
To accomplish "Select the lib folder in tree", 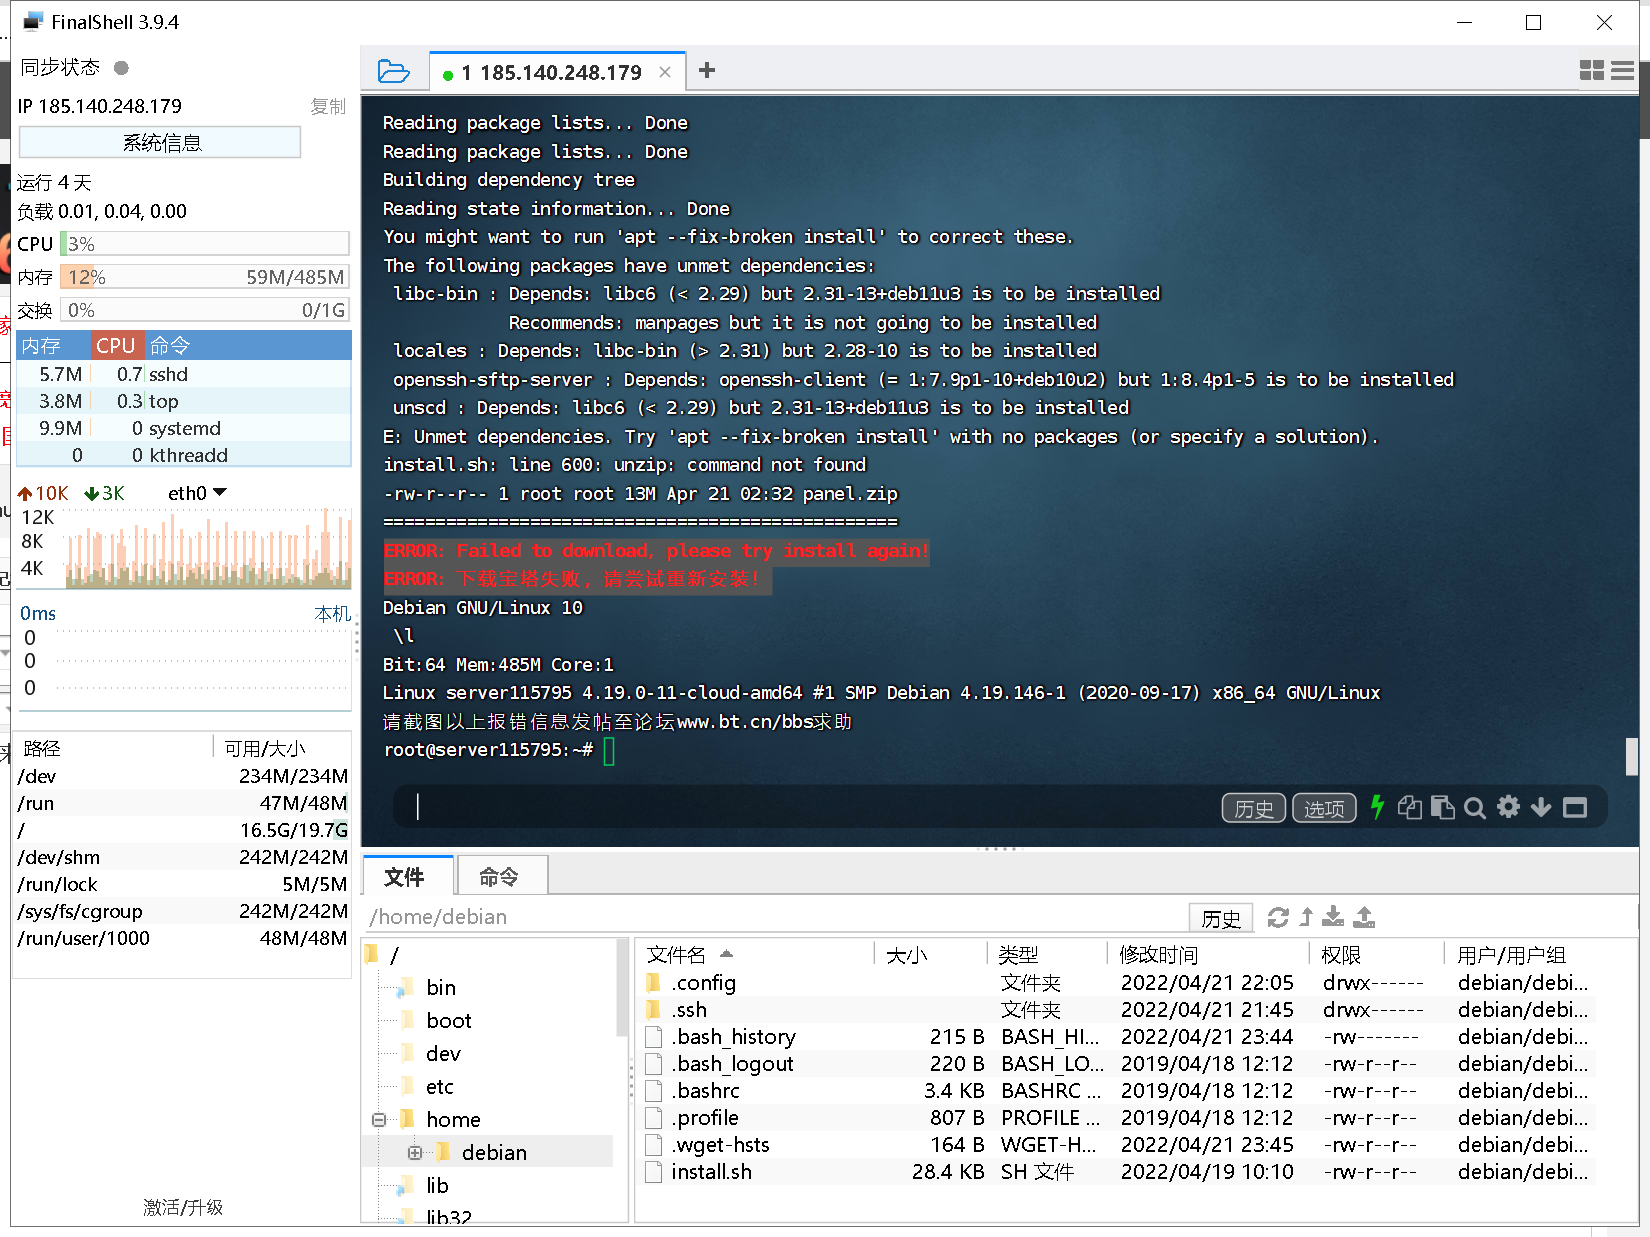I will tap(436, 1186).
